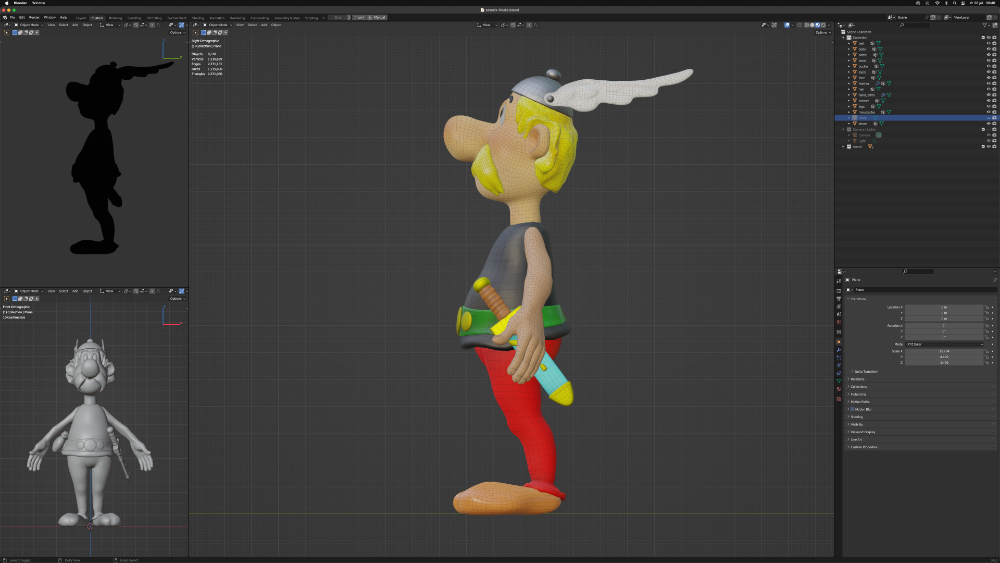Click the pin icon in Properties header
Screen dimensions: 1000x563
(995, 280)
